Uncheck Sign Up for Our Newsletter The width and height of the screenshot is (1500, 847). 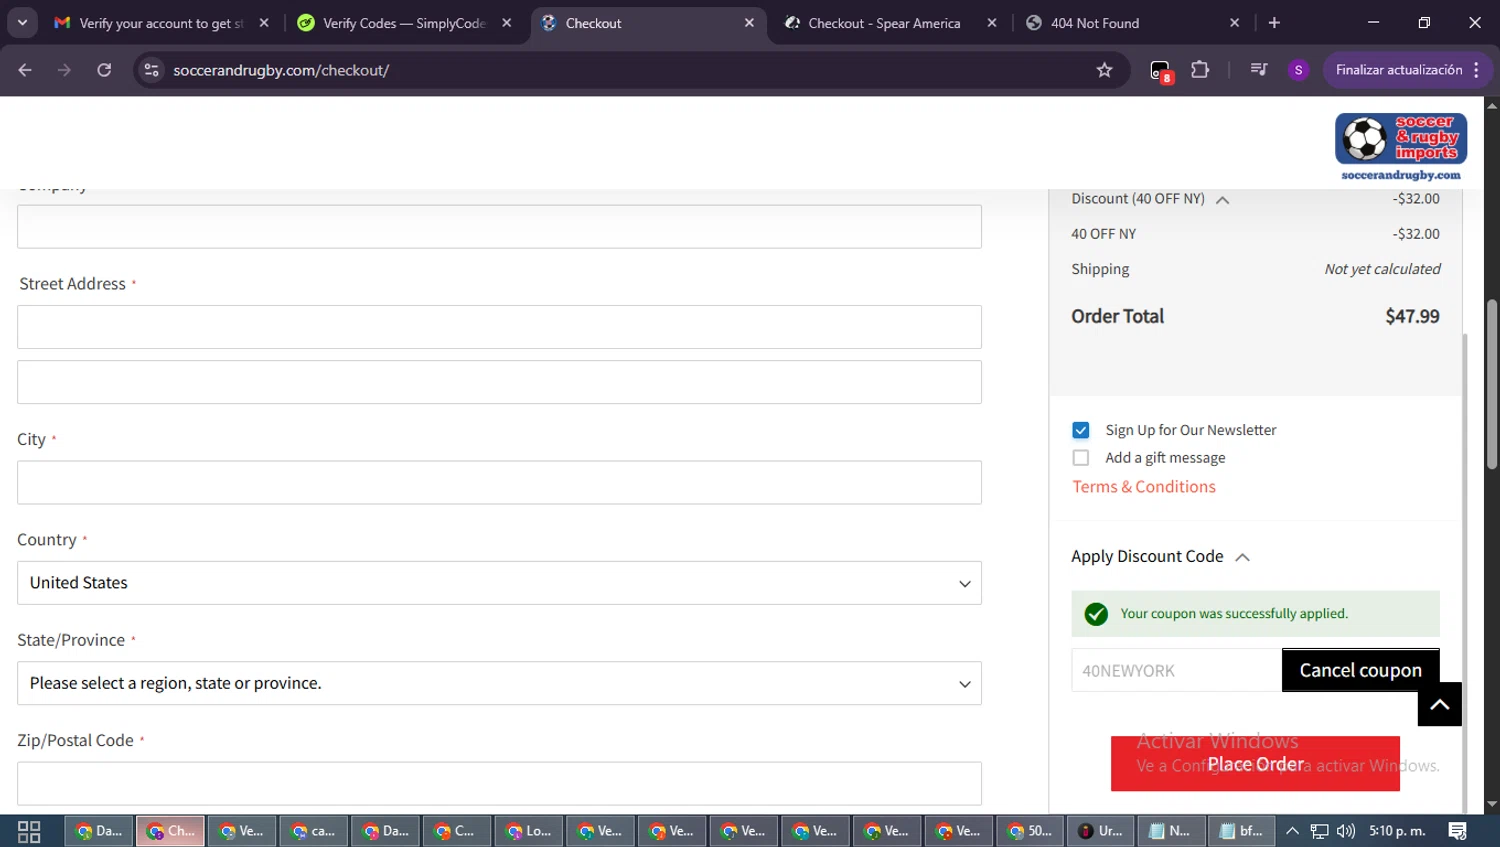coord(1081,430)
